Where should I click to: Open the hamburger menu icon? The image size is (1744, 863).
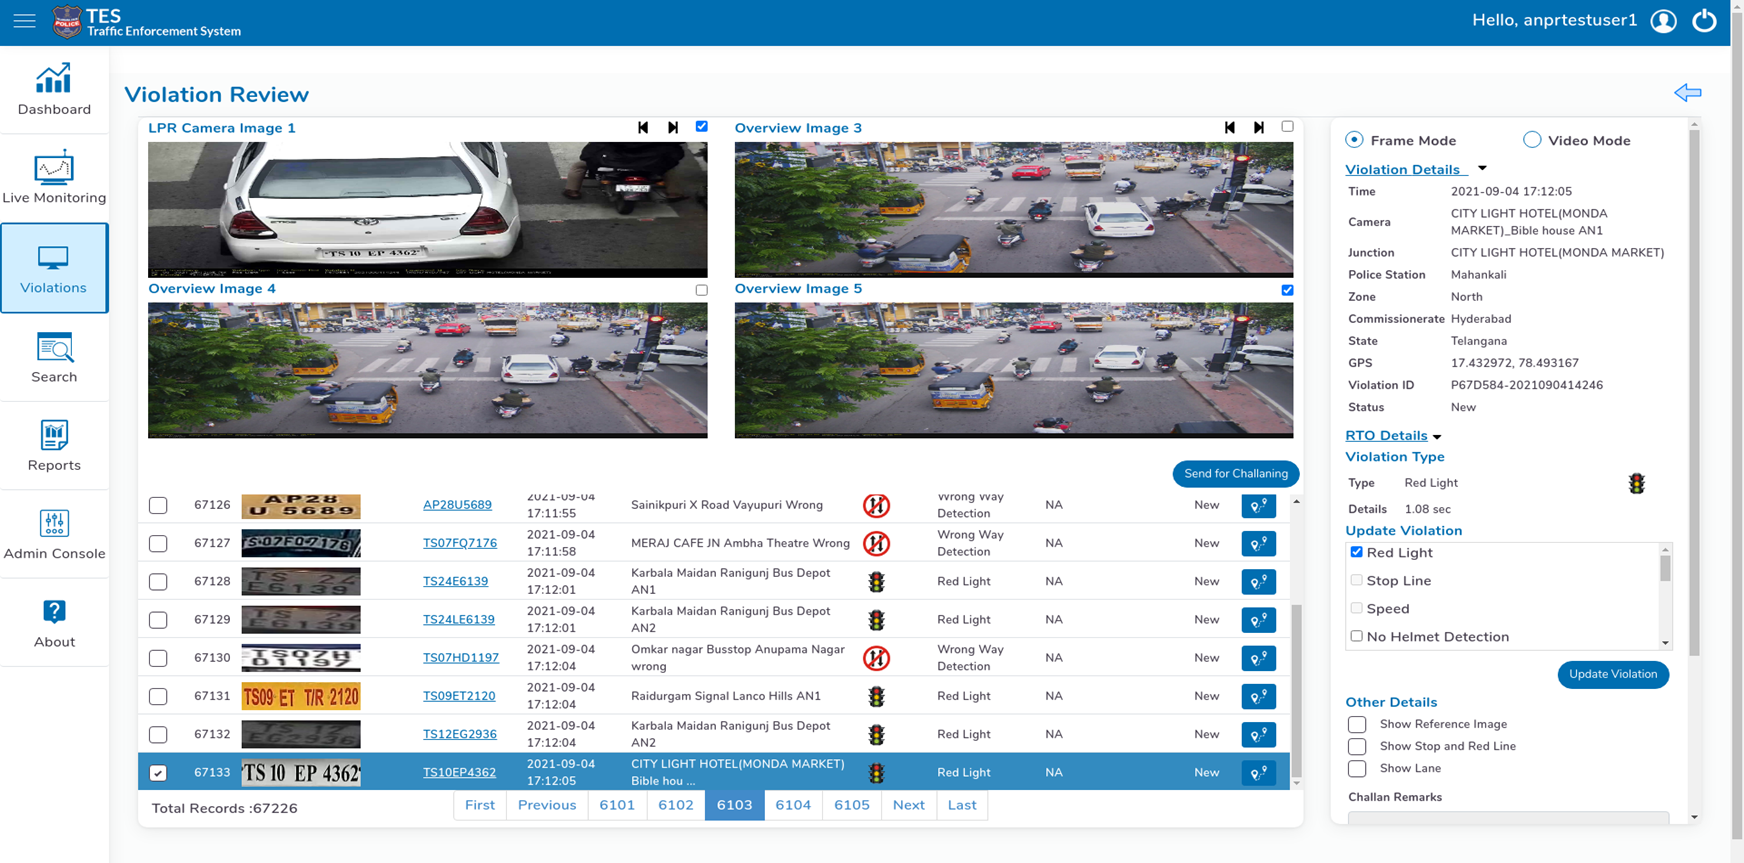24,21
